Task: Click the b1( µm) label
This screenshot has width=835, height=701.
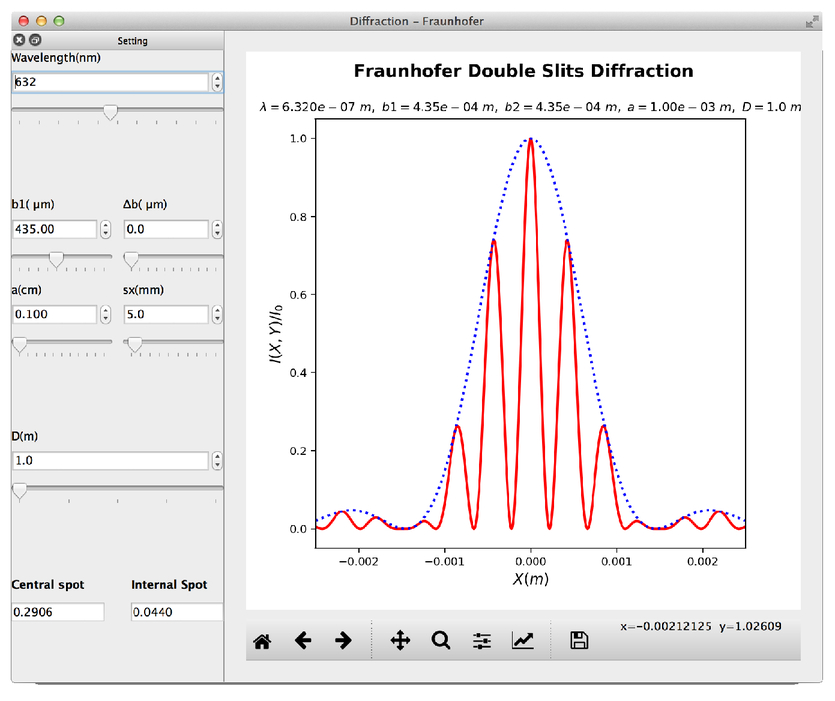Action: (x=33, y=205)
